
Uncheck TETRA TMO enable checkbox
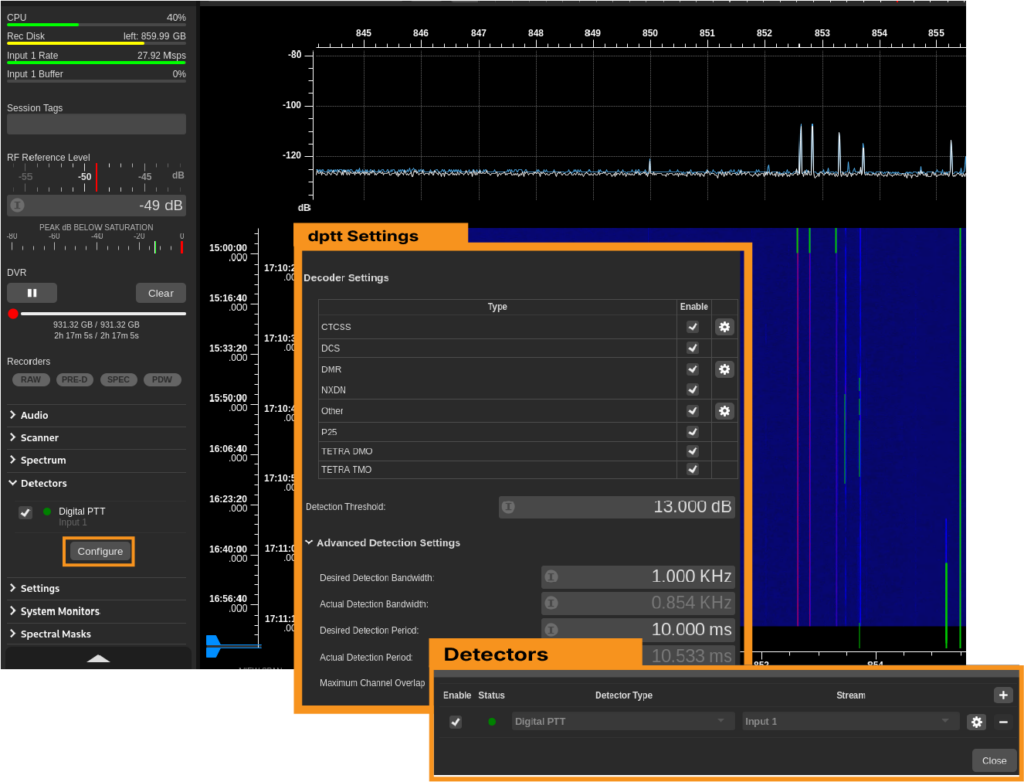click(x=692, y=469)
